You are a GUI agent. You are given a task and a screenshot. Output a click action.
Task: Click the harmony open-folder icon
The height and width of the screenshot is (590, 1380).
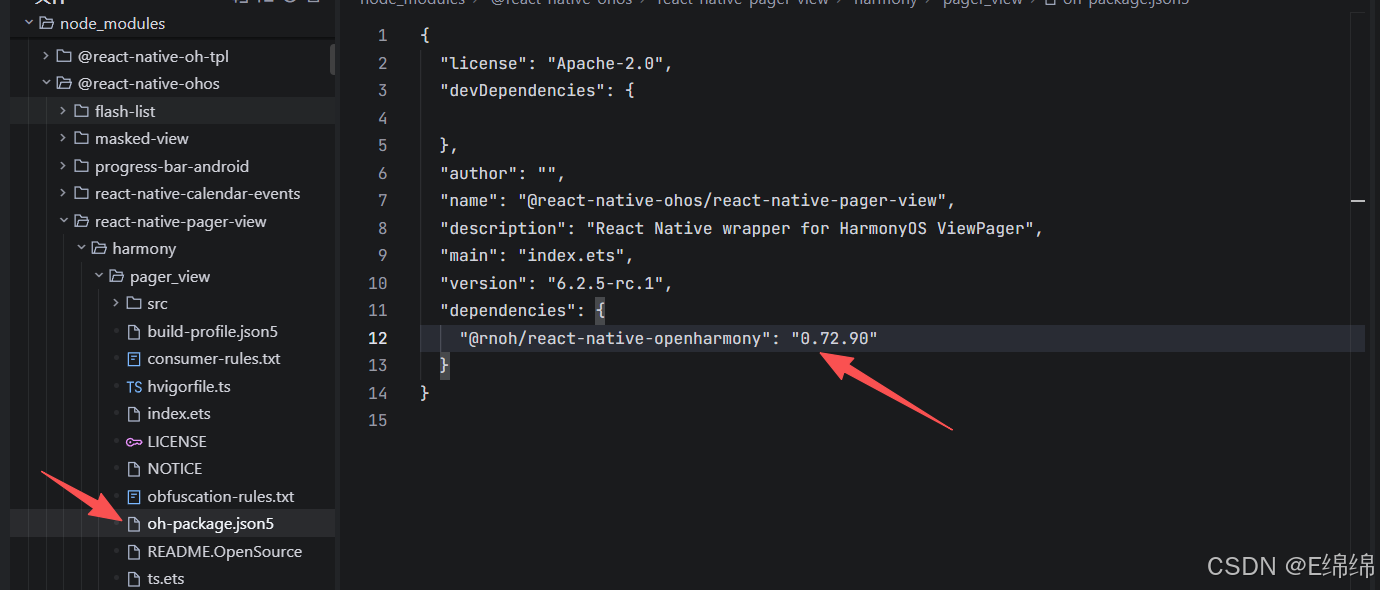click(x=99, y=248)
